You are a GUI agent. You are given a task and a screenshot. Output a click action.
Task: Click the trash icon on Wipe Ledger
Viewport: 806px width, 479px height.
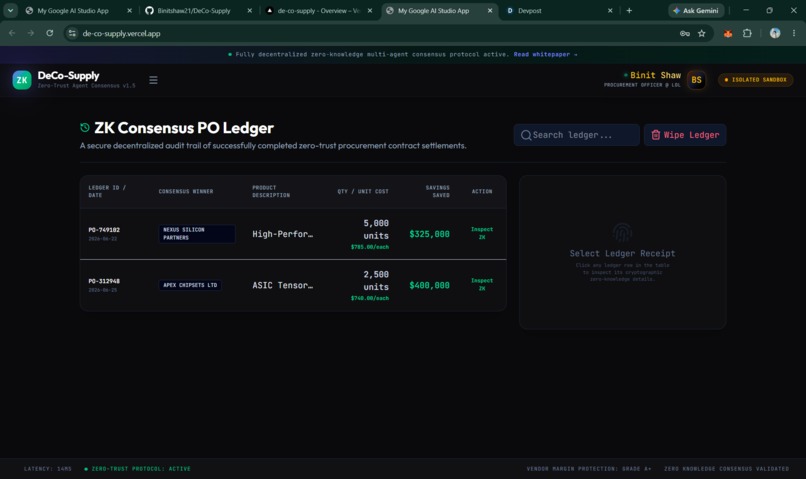655,135
